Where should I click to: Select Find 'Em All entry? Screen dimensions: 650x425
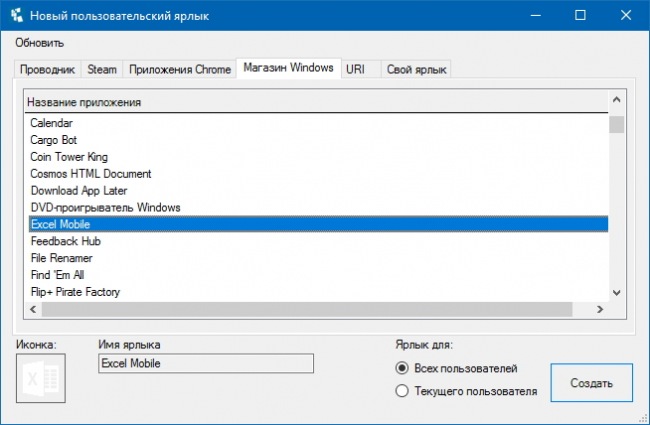point(318,275)
